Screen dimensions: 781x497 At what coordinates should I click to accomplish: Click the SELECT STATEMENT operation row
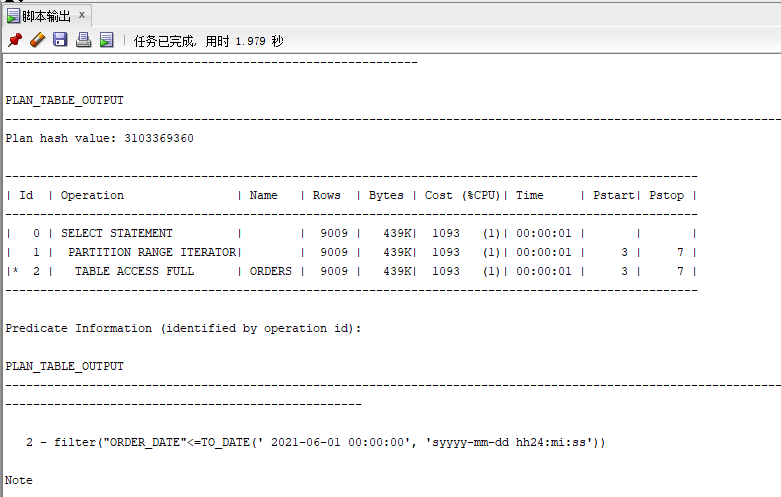pos(117,233)
